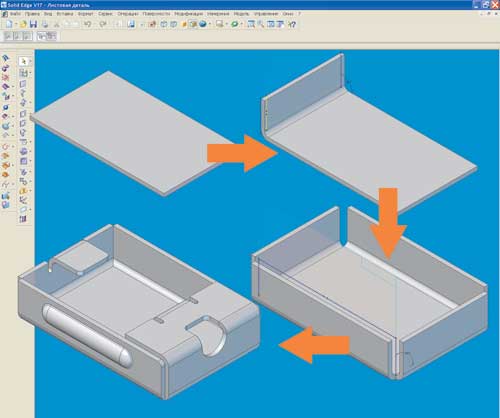Image resolution: width=500 pixels, height=418 pixels.
Task: Expand the dropdown beside the green rotate icon
Action: (241, 24)
